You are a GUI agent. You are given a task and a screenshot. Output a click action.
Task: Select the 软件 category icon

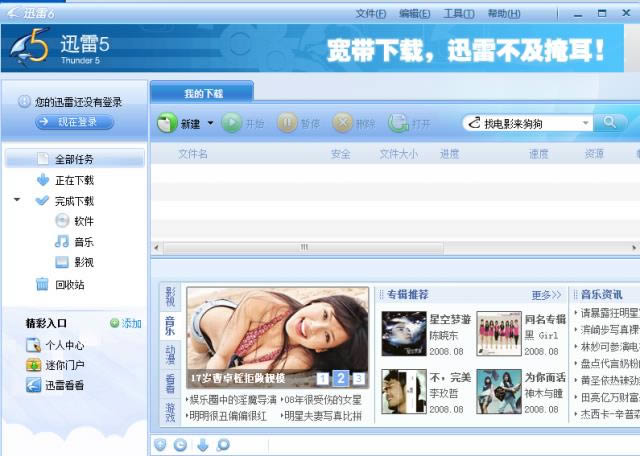tap(62, 221)
